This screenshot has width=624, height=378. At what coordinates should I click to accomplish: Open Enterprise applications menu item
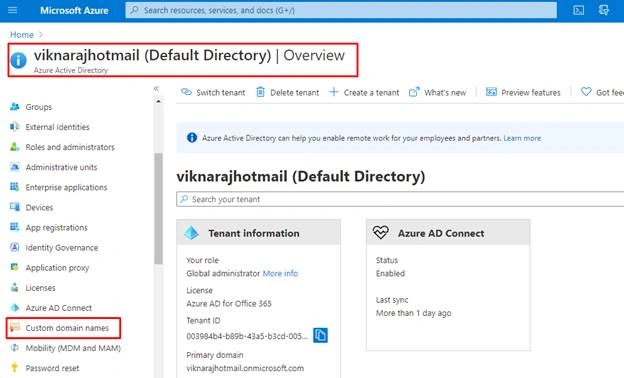pyautogui.click(x=66, y=187)
